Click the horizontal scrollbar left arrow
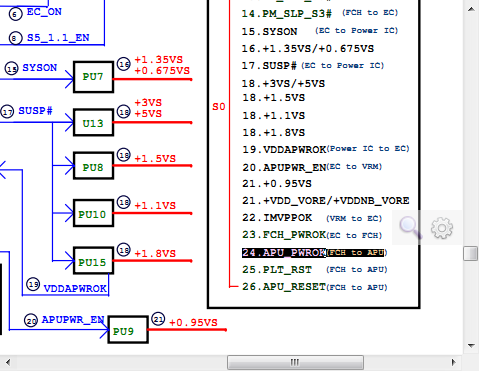 click(7, 362)
